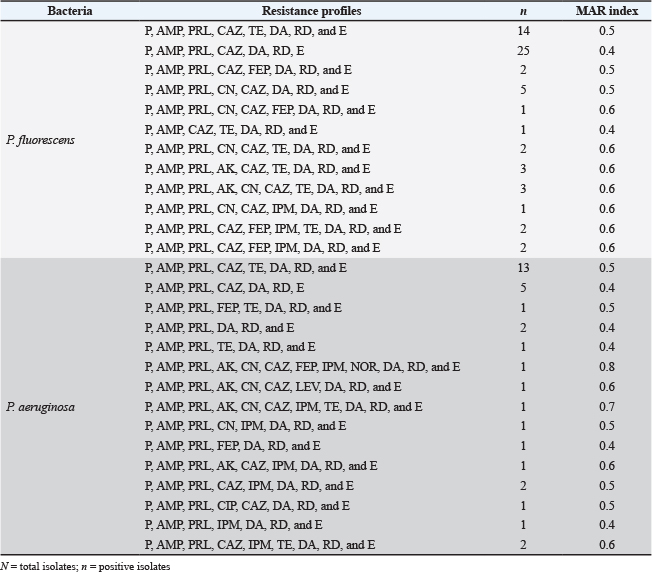The width and height of the screenshot is (652, 572).
Task: Click the resistance profile containing LEV
Action: (273, 387)
